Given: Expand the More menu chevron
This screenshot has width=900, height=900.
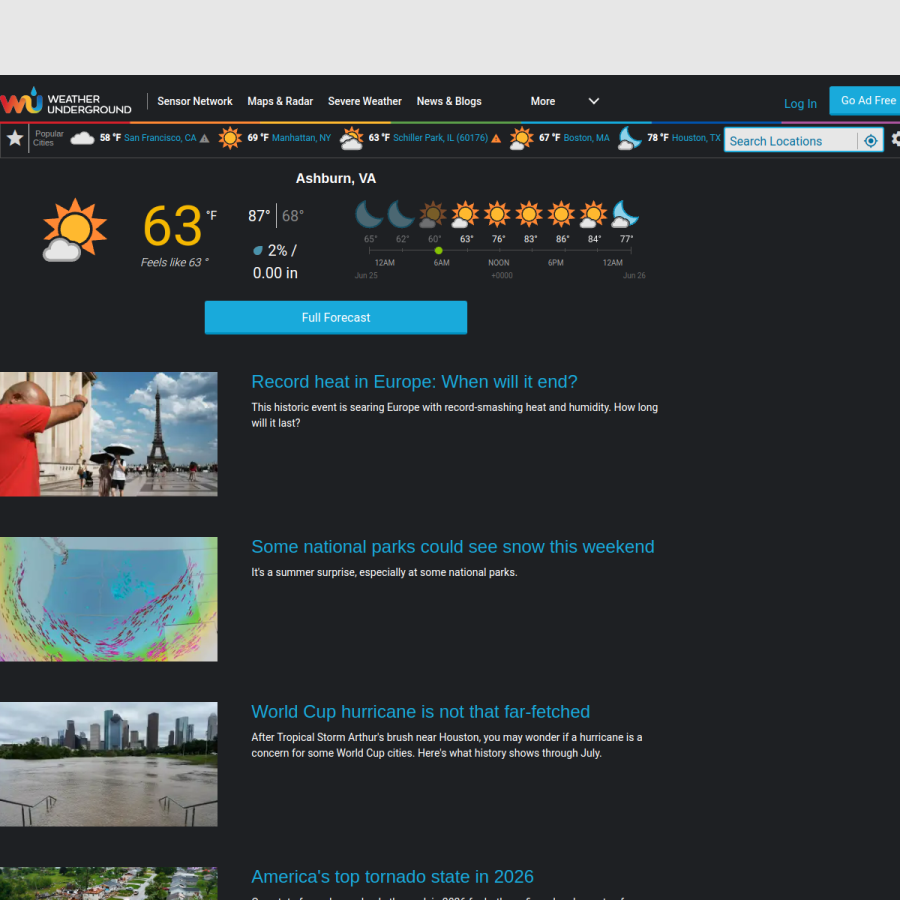Looking at the screenshot, I should pyautogui.click(x=594, y=101).
